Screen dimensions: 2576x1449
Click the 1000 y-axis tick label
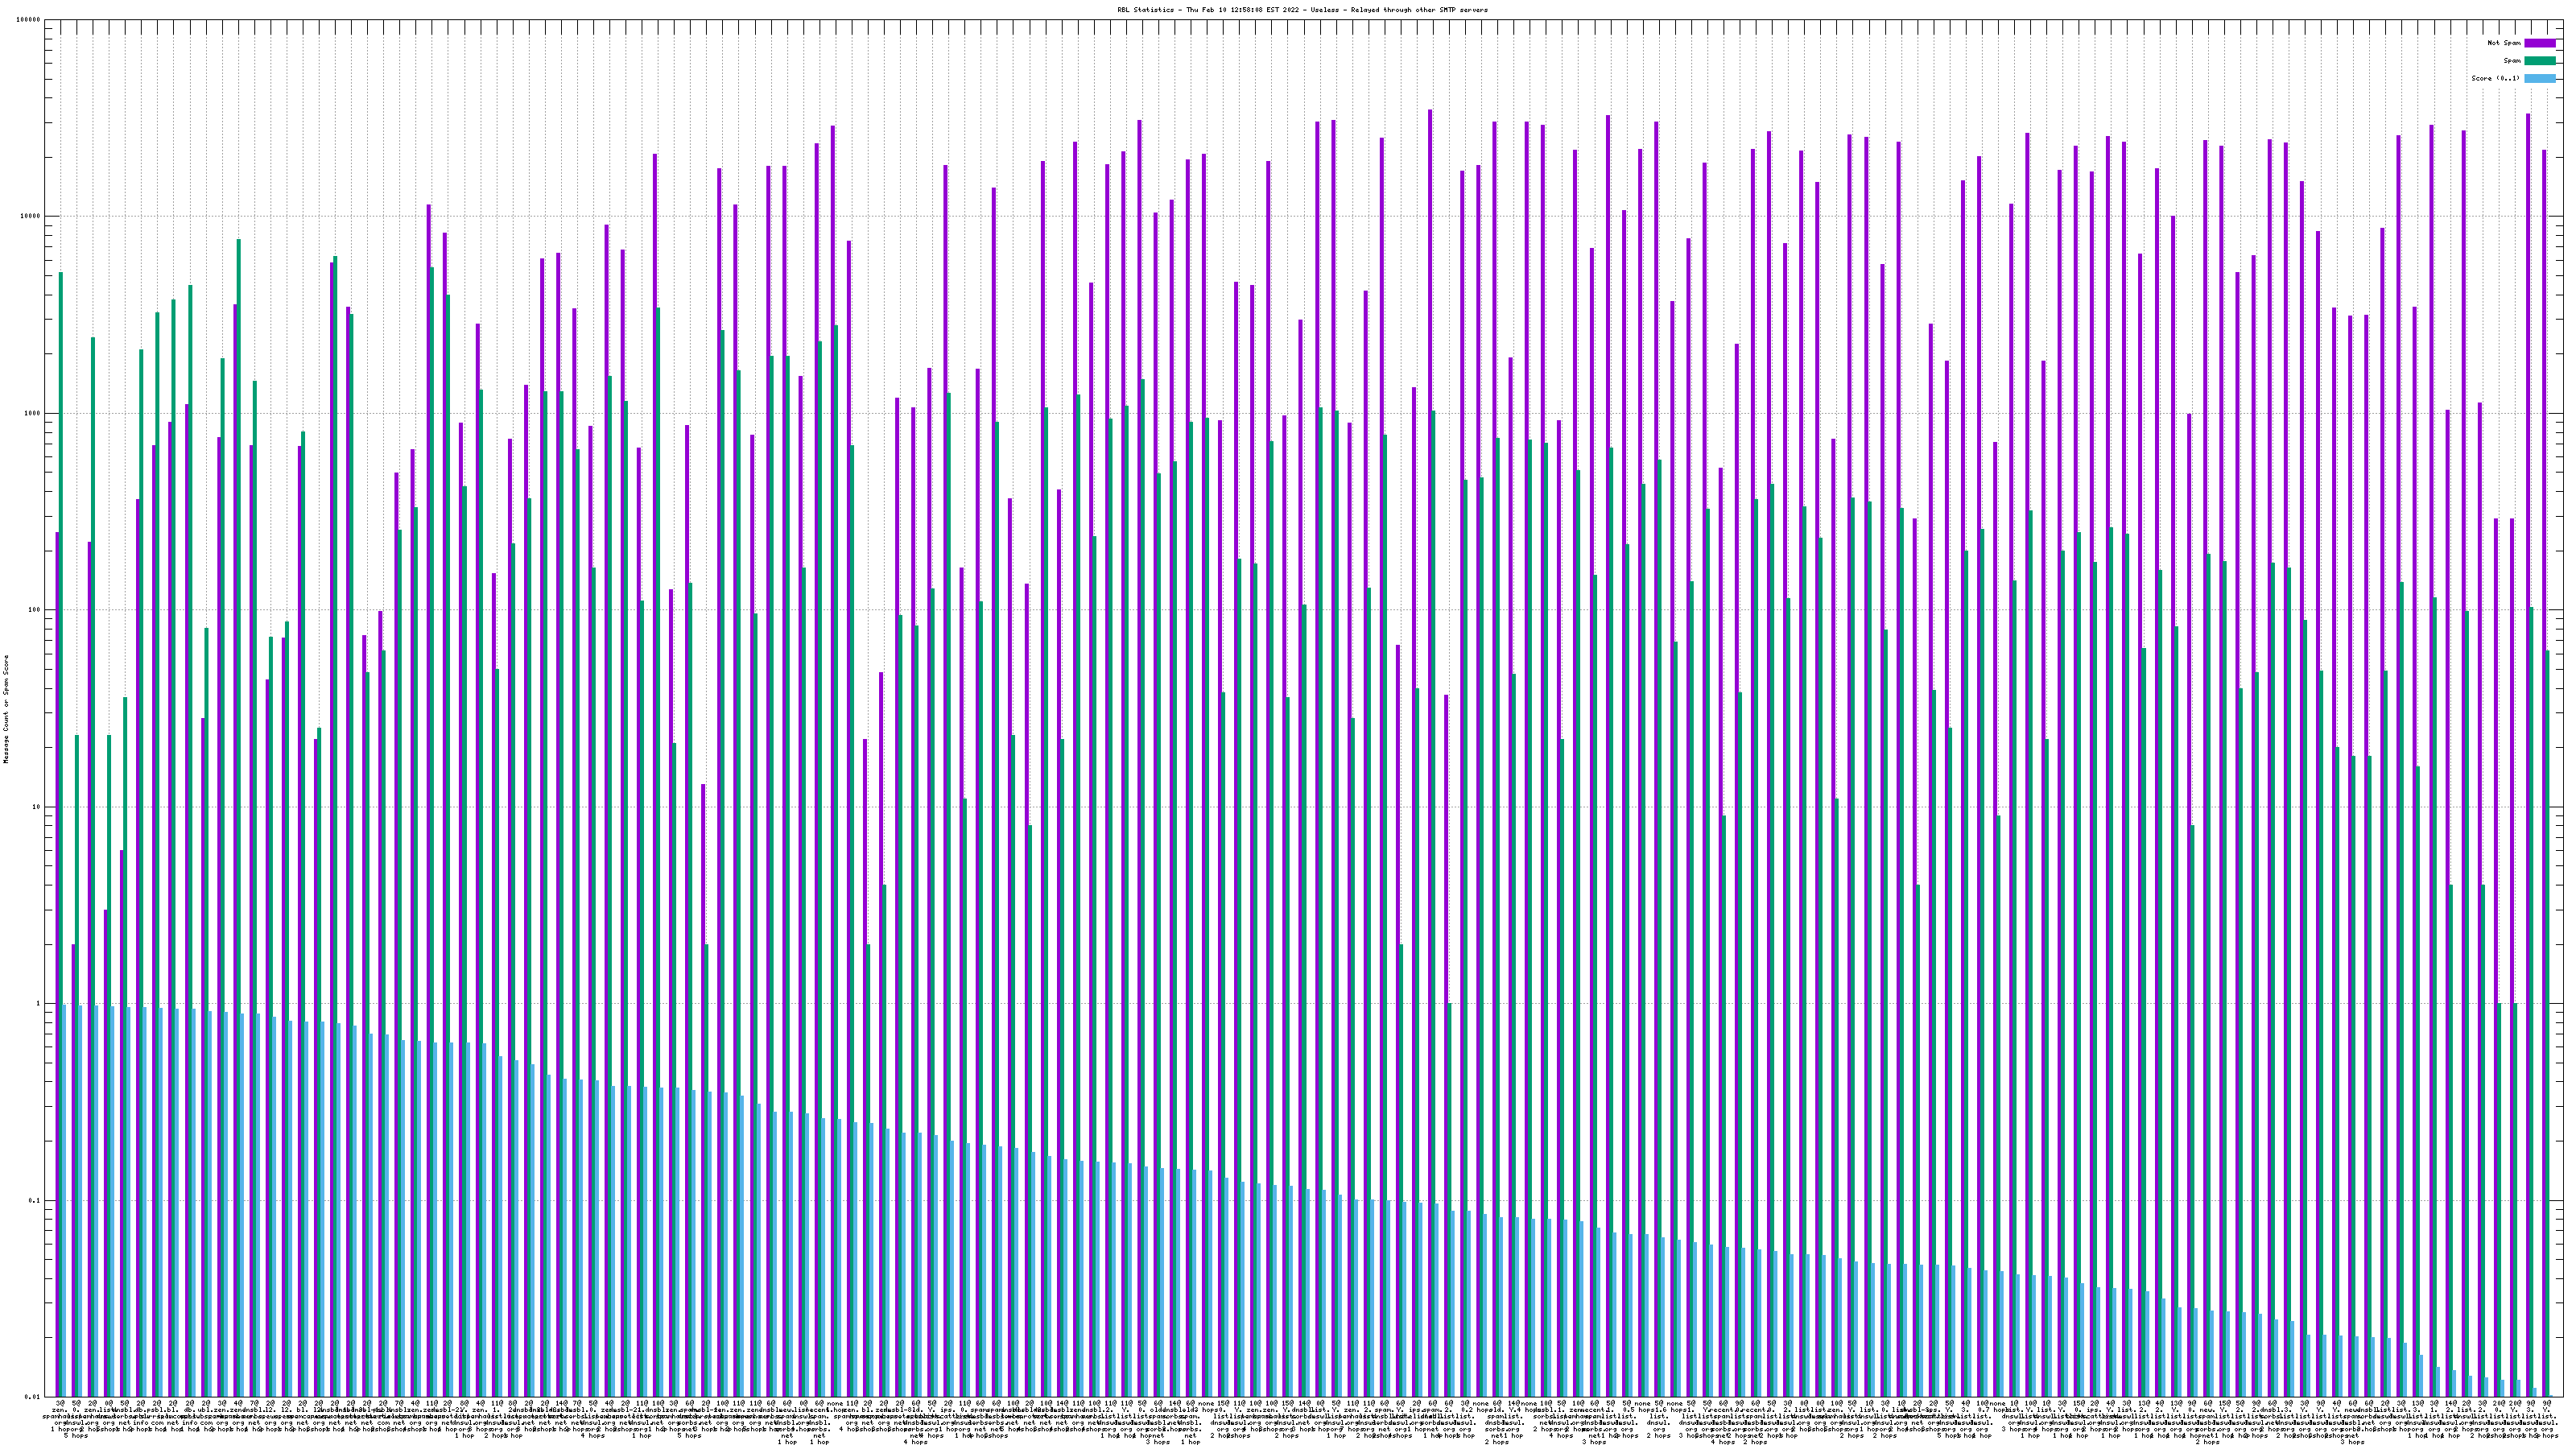[x=34, y=413]
